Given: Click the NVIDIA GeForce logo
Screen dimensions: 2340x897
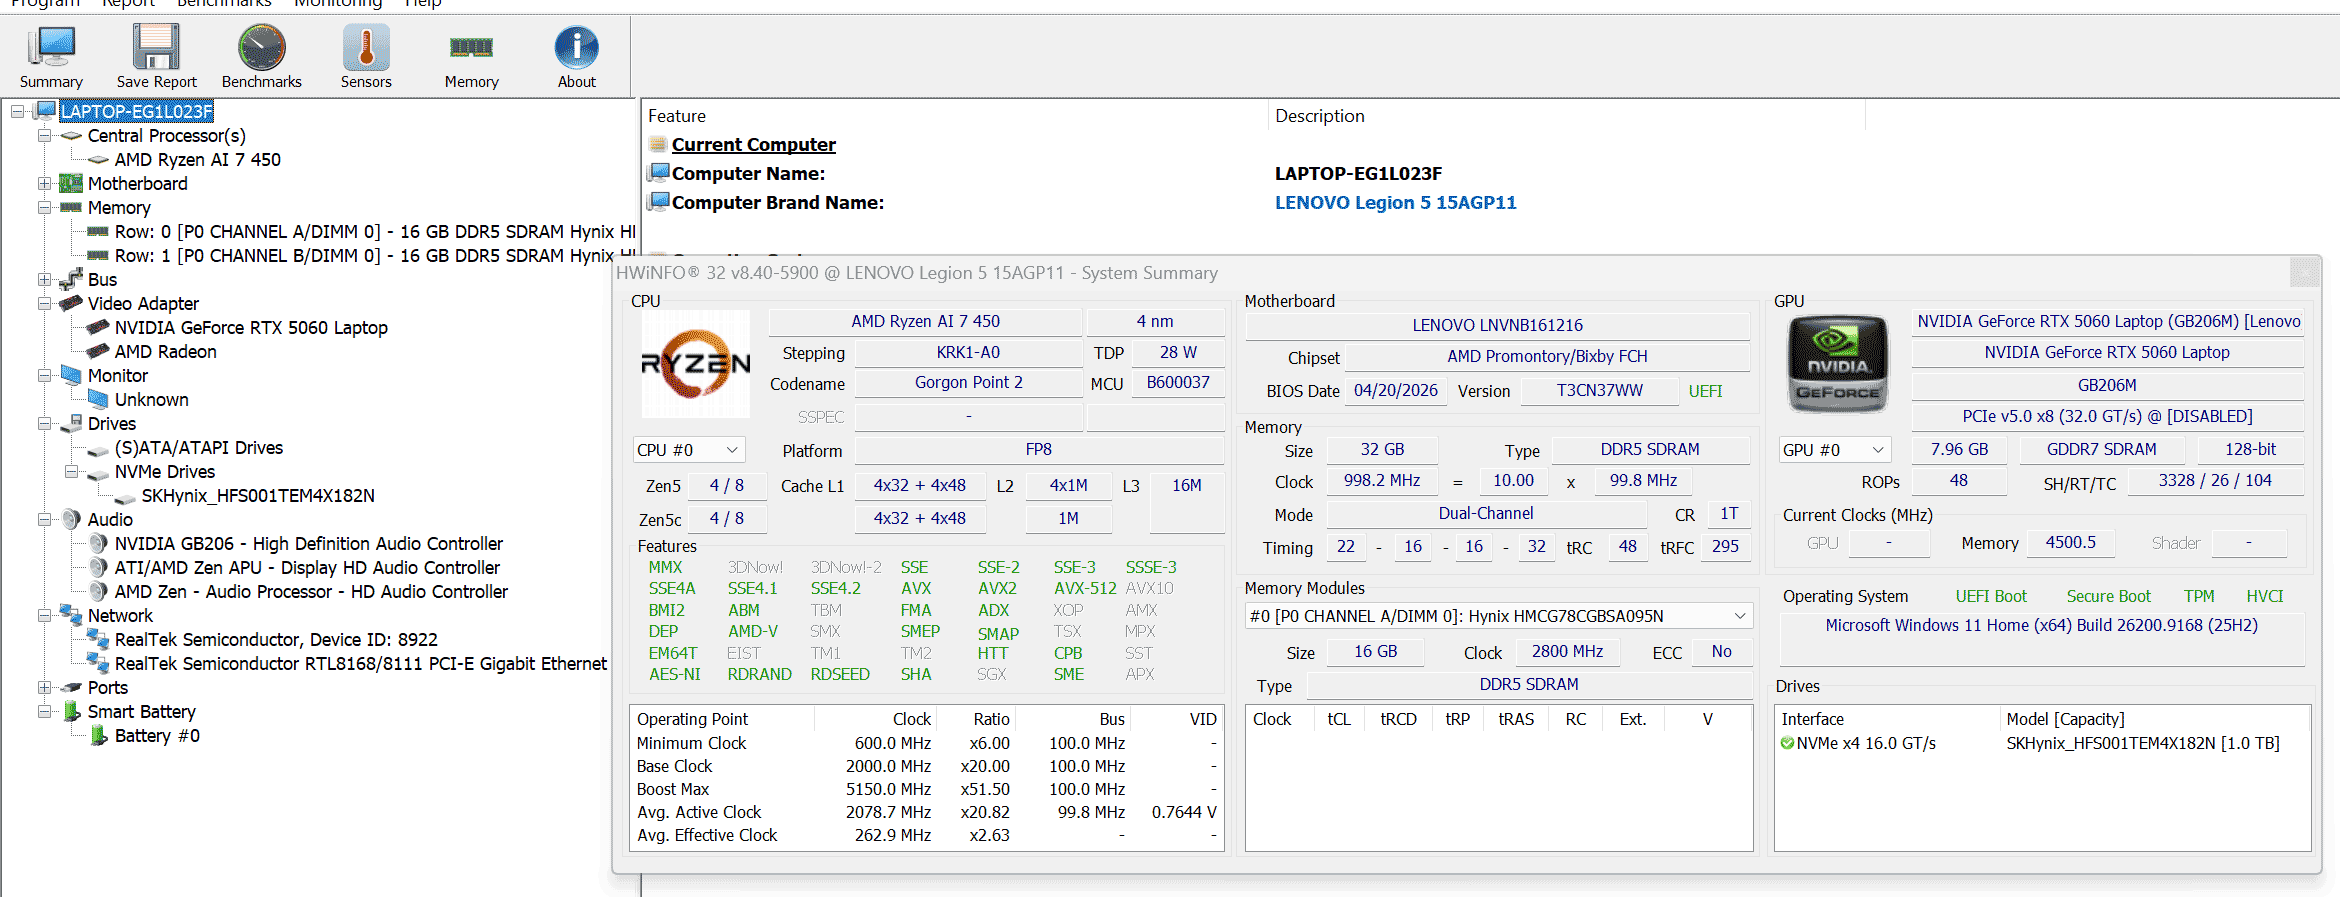Looking at the screenshot, I should click(1838, 364).
